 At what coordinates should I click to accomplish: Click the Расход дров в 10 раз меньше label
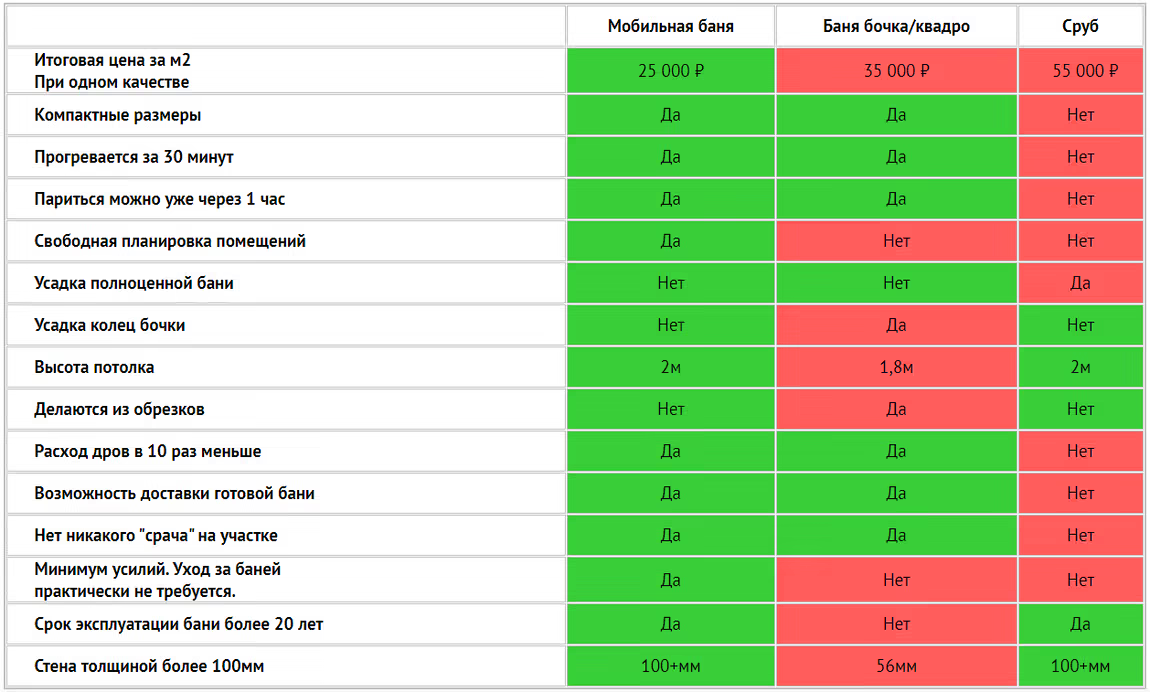coord(148,451)
